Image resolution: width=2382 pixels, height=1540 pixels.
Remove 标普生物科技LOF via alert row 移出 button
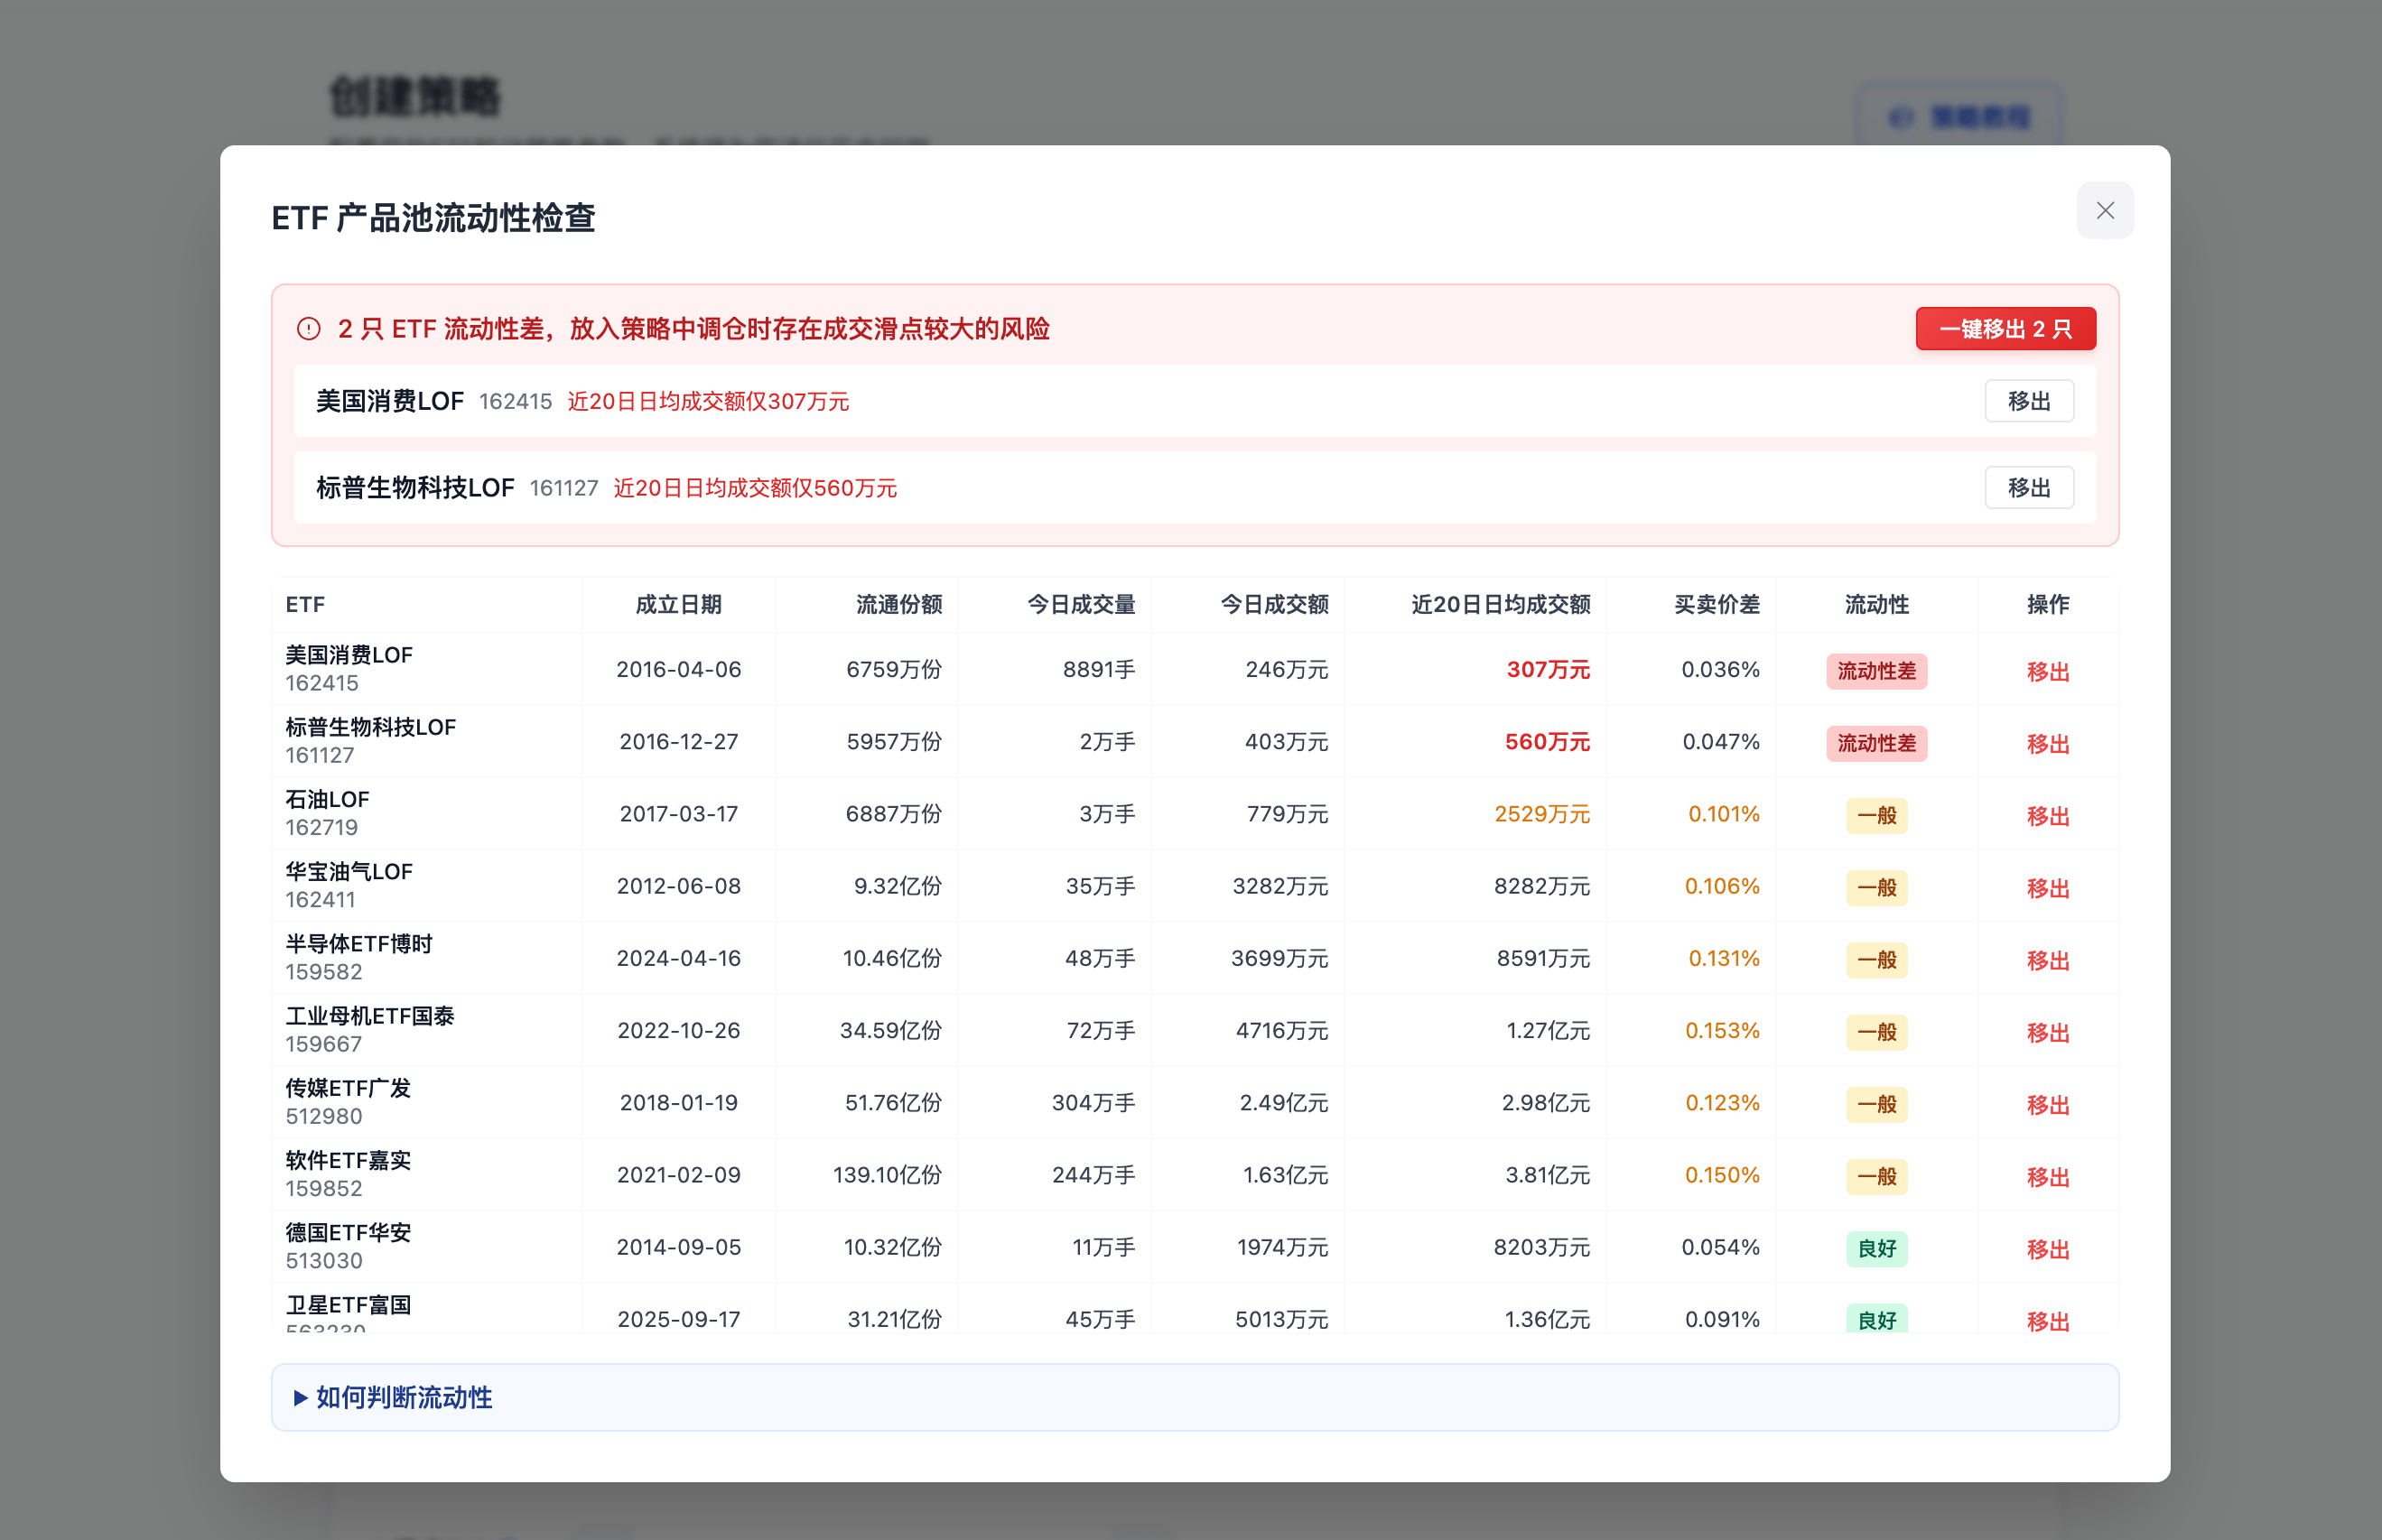pyautogui.click(x=2029, y=488)
